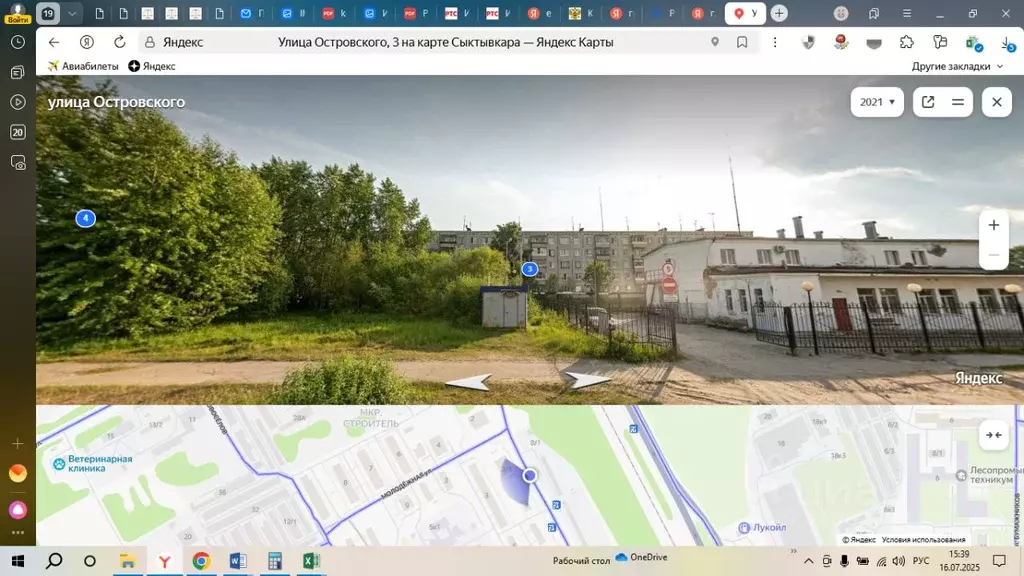
Task: Open the side tabs panel icon near menu
Action: (x=874, y=13)
